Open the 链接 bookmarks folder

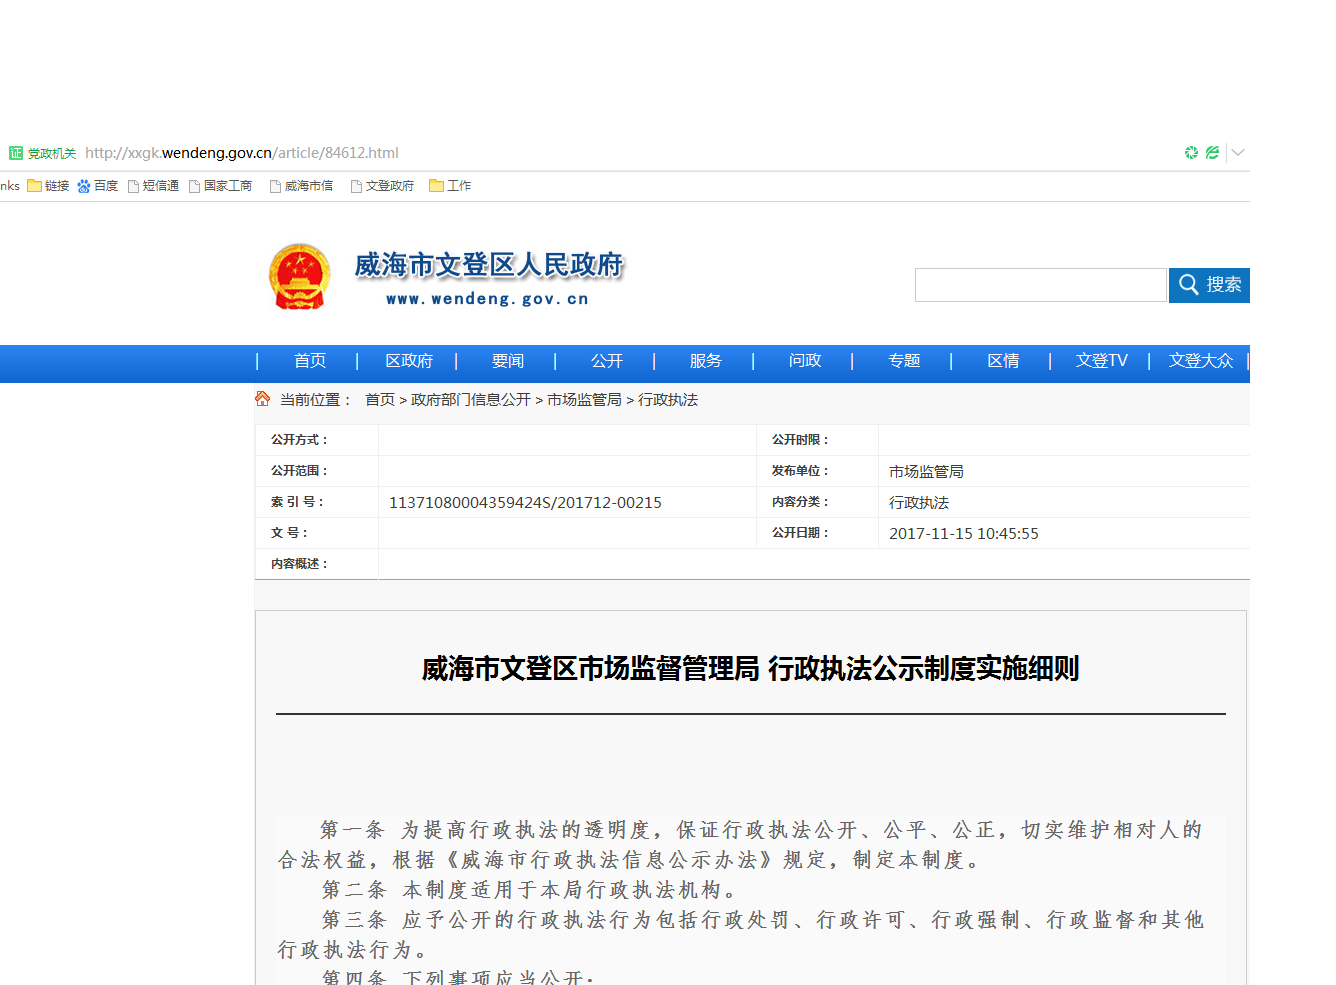[x=48, y=186]
